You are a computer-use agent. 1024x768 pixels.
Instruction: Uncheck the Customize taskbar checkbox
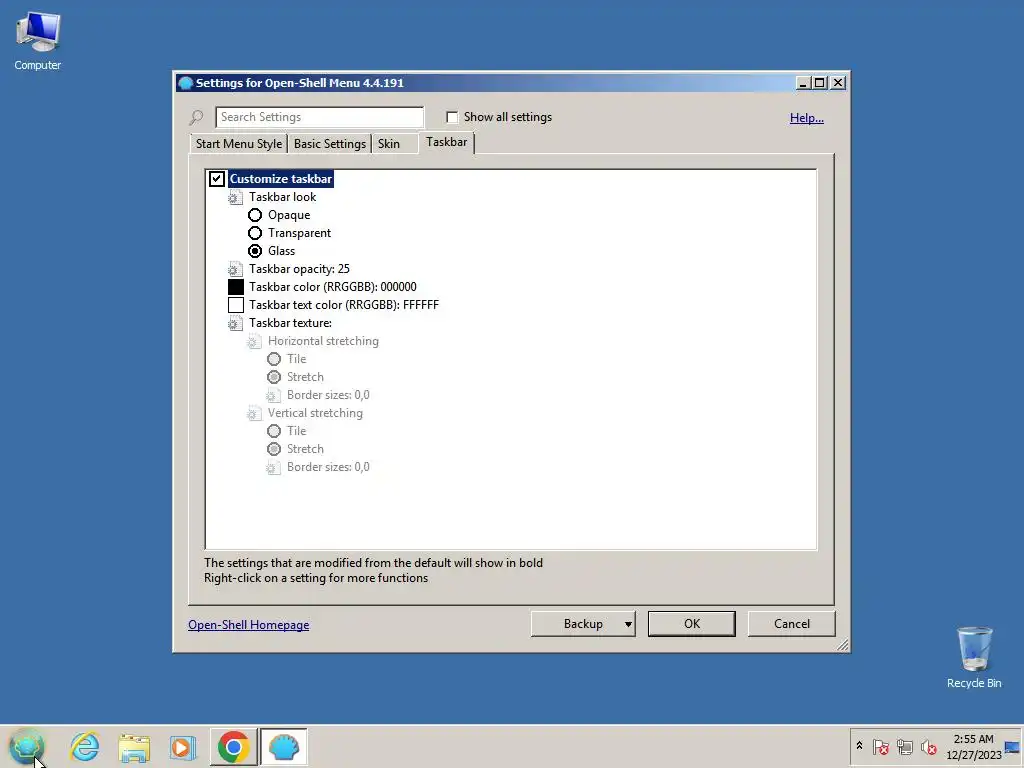click(217, 179)
